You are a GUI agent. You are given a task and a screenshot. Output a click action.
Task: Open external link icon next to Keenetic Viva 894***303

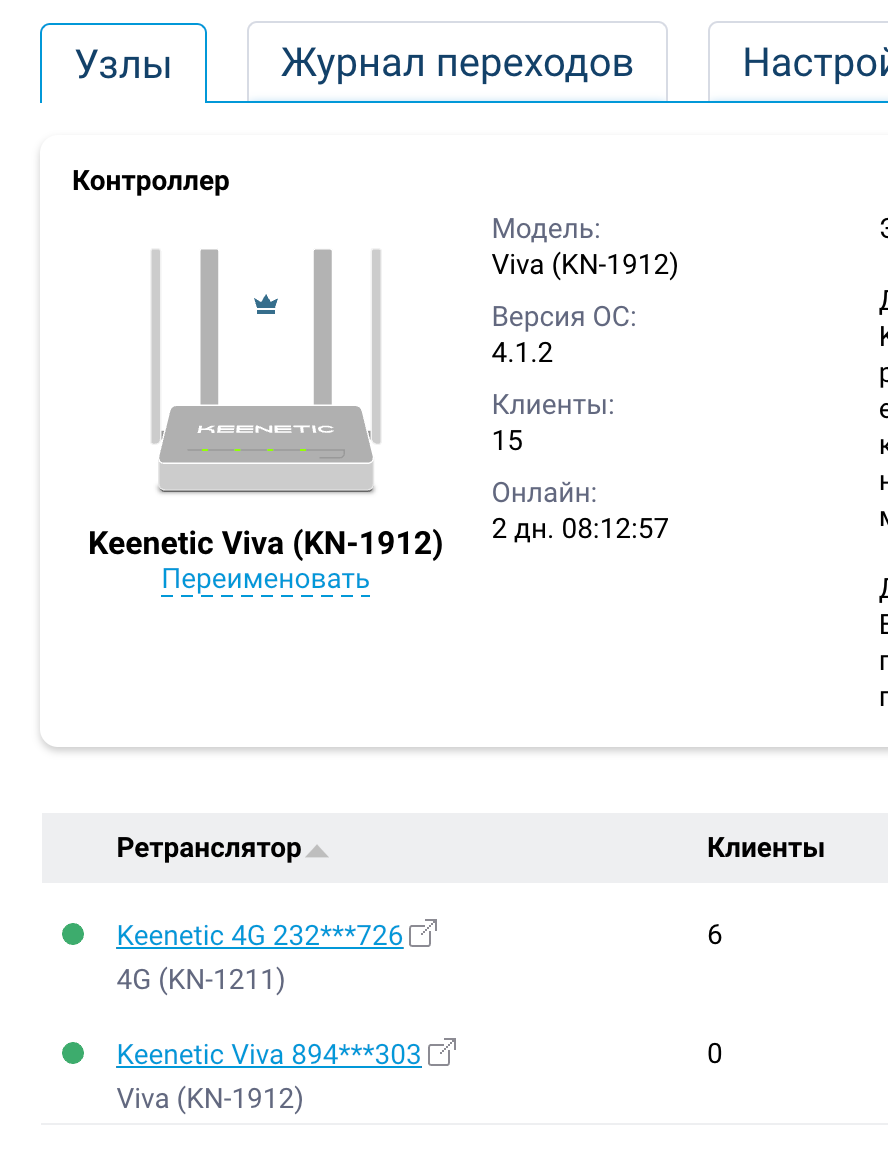click(x=441, y=1052)
